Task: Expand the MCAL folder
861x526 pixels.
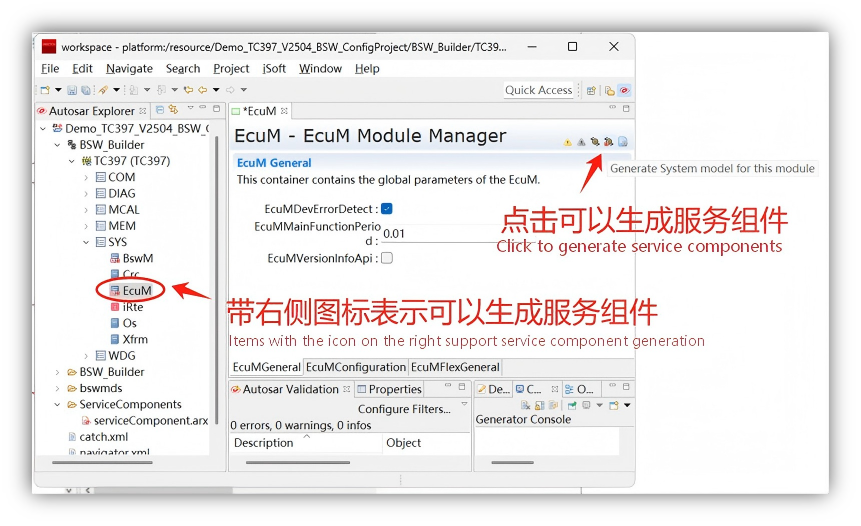Action: click(86, 210)
